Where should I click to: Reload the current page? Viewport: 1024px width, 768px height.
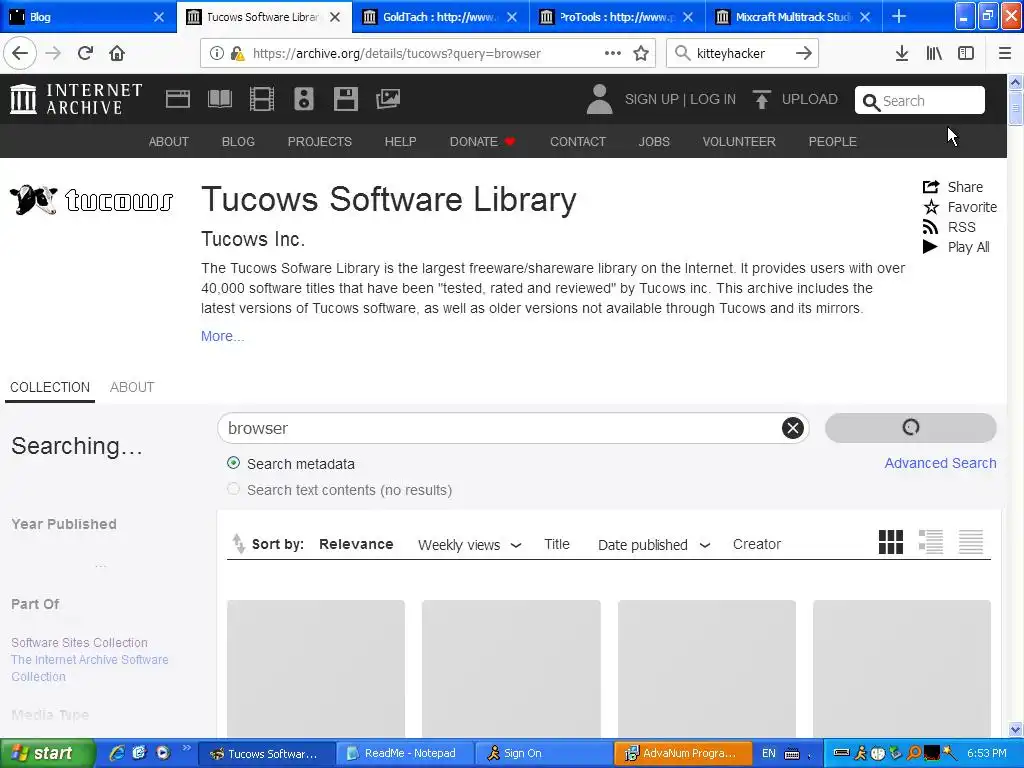coord(85,53)
